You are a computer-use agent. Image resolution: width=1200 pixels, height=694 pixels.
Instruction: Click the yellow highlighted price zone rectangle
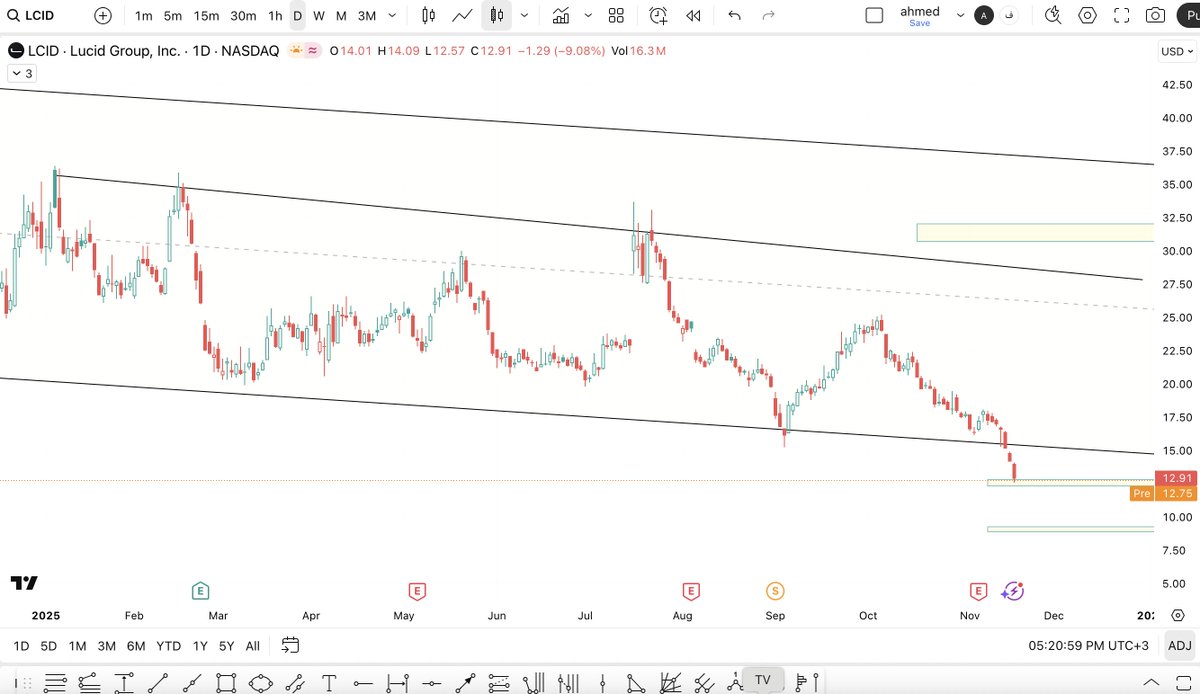click(1035, 233)
